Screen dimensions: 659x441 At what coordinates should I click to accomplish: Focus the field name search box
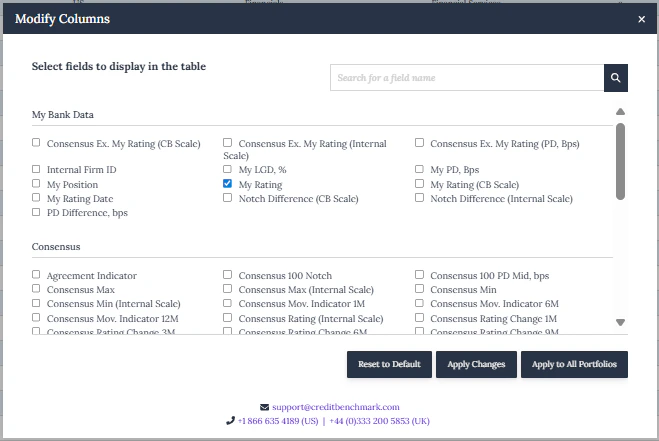pos(467,78)
